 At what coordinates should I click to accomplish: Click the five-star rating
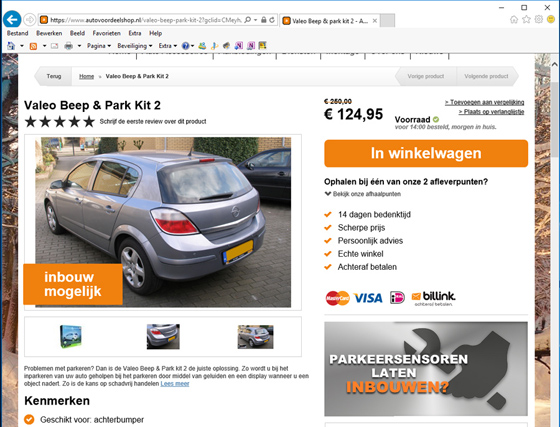point(60,122)
